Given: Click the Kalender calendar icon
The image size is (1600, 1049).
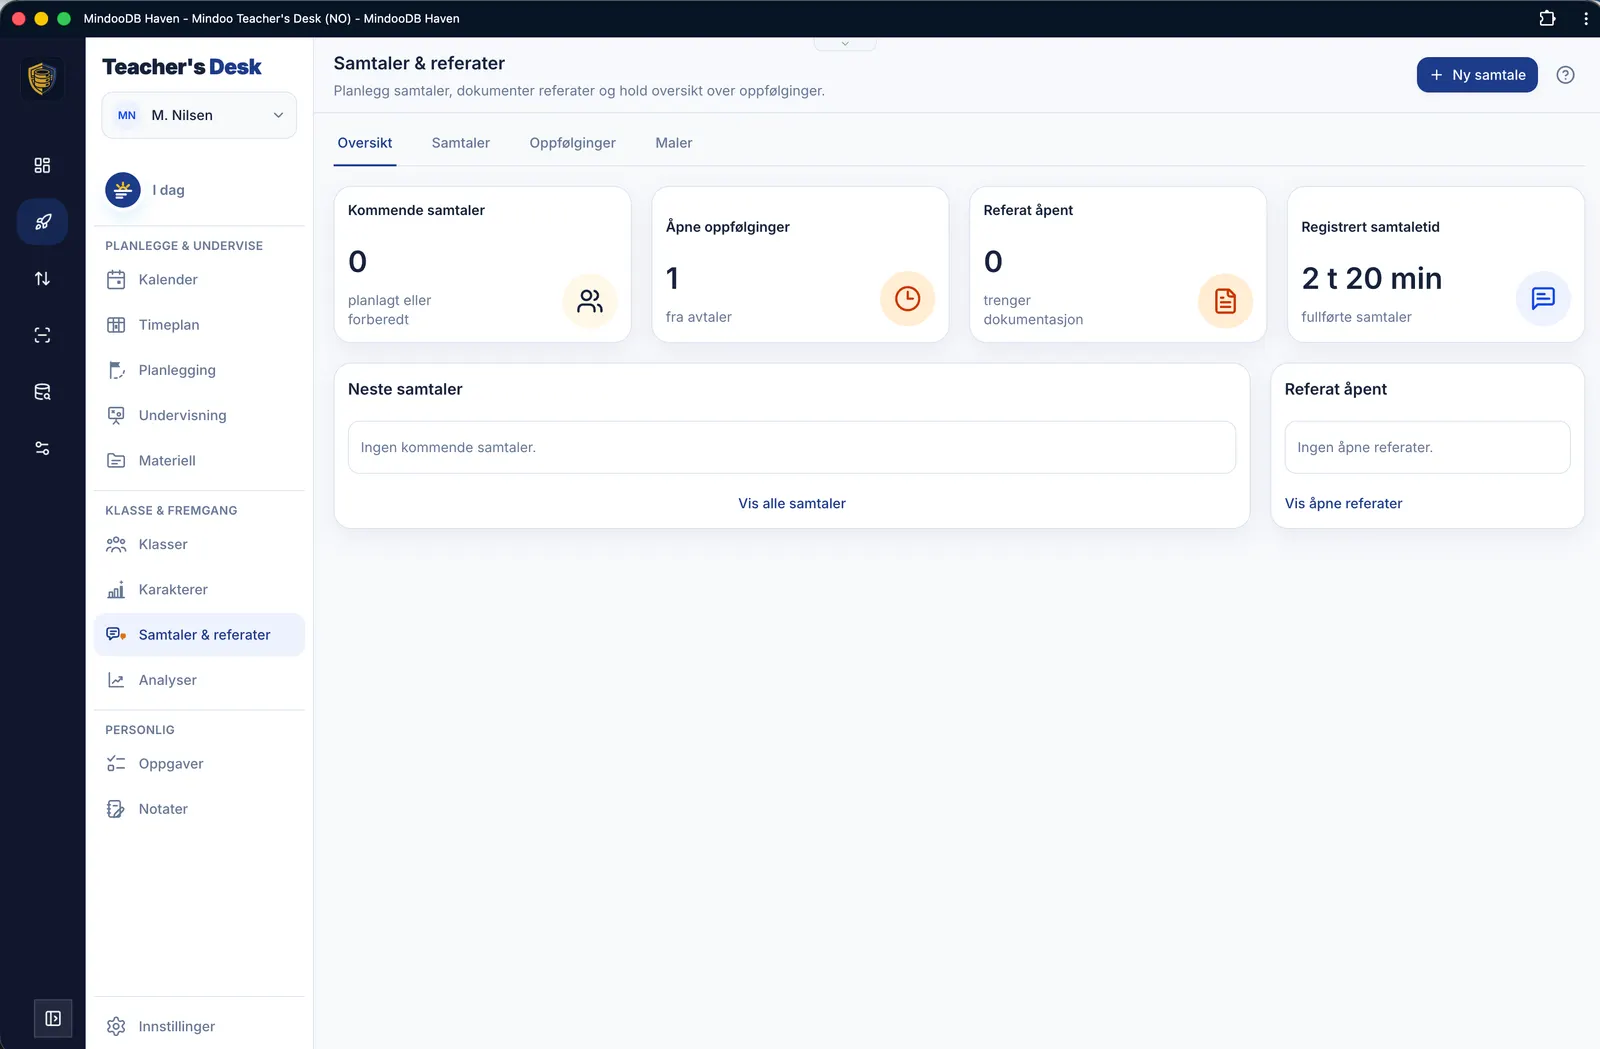Looking at the screenshot, I should pos(116,280).
